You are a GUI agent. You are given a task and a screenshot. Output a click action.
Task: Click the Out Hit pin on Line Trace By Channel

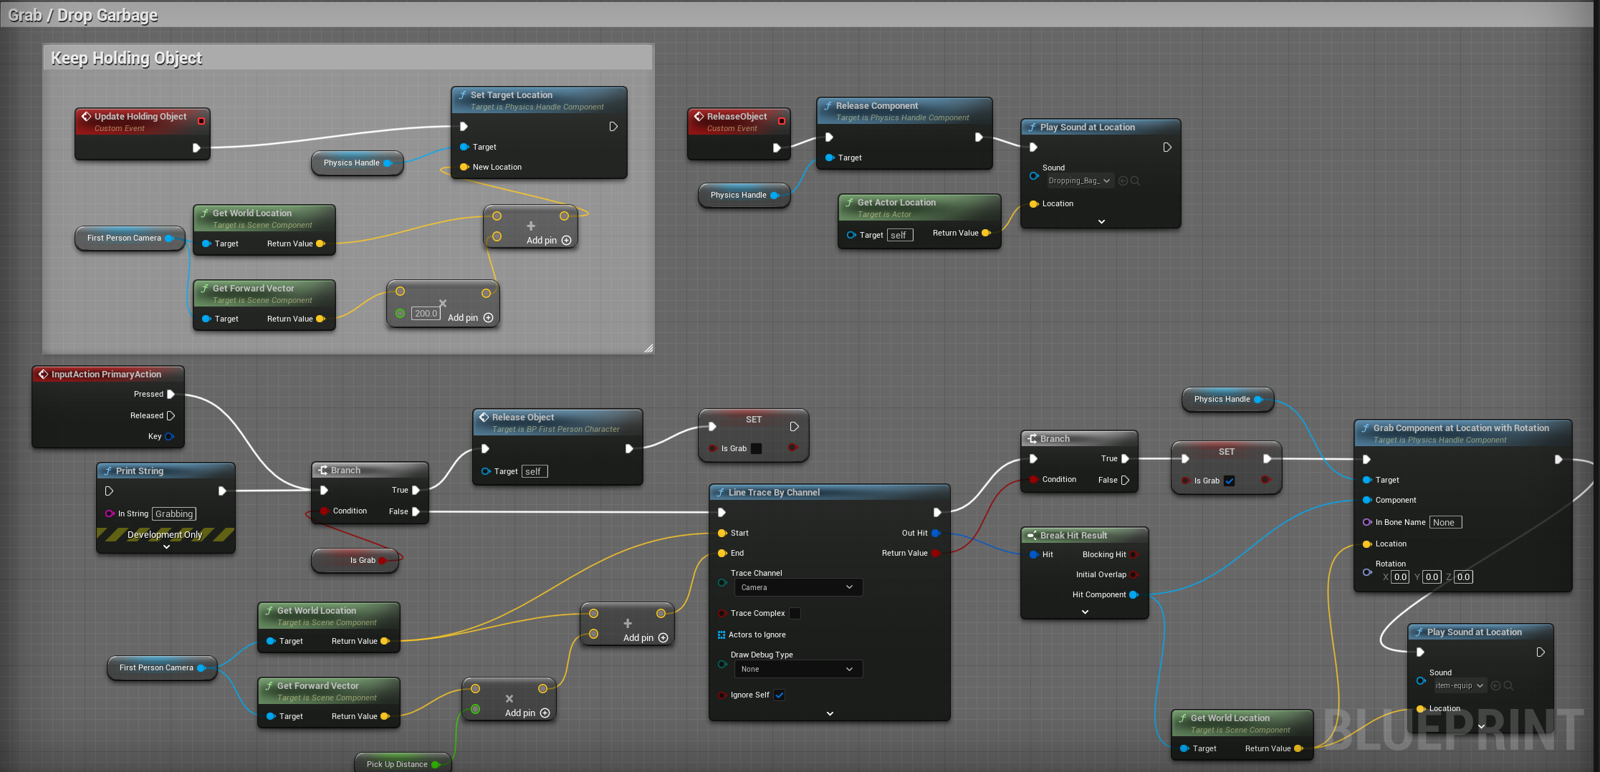tap(936, 533)
